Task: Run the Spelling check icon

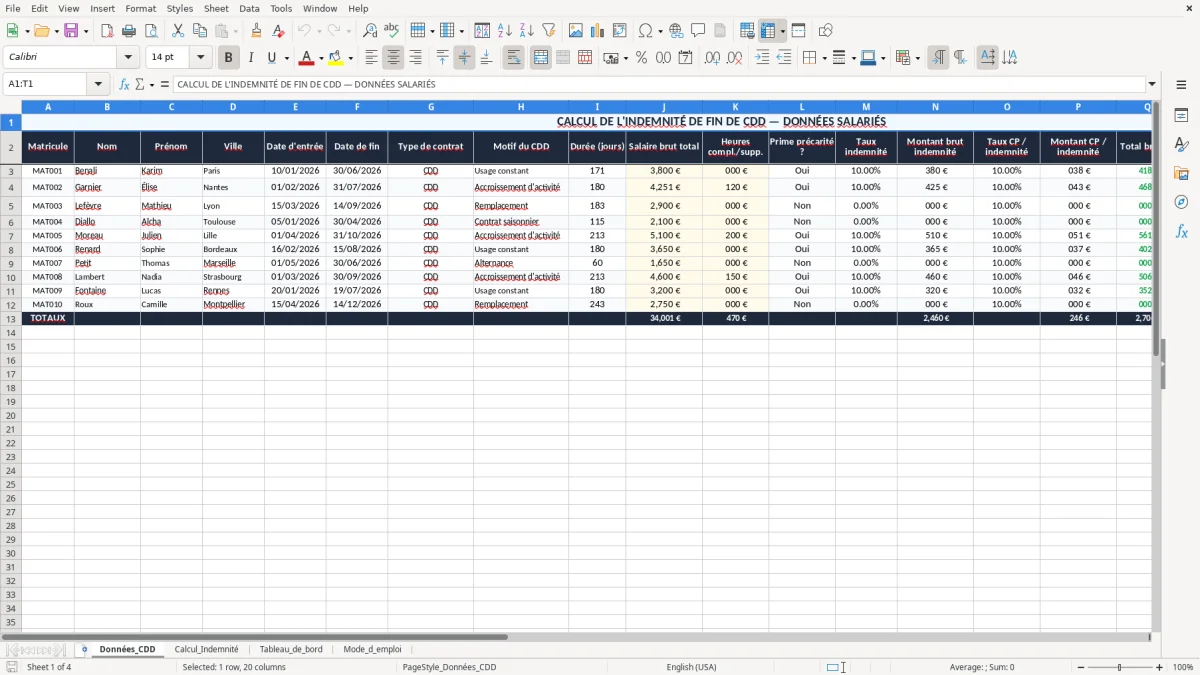Action: coord(392,31)
